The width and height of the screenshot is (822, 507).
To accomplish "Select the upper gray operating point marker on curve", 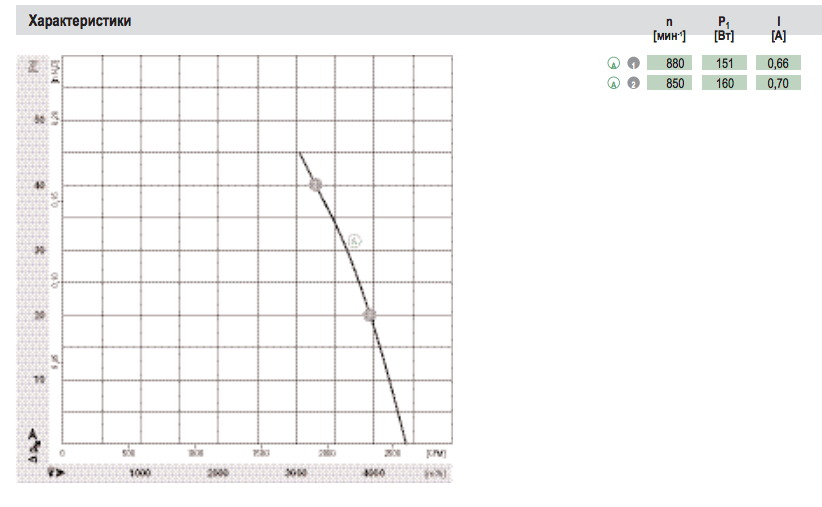I will (x=315, y=185).
